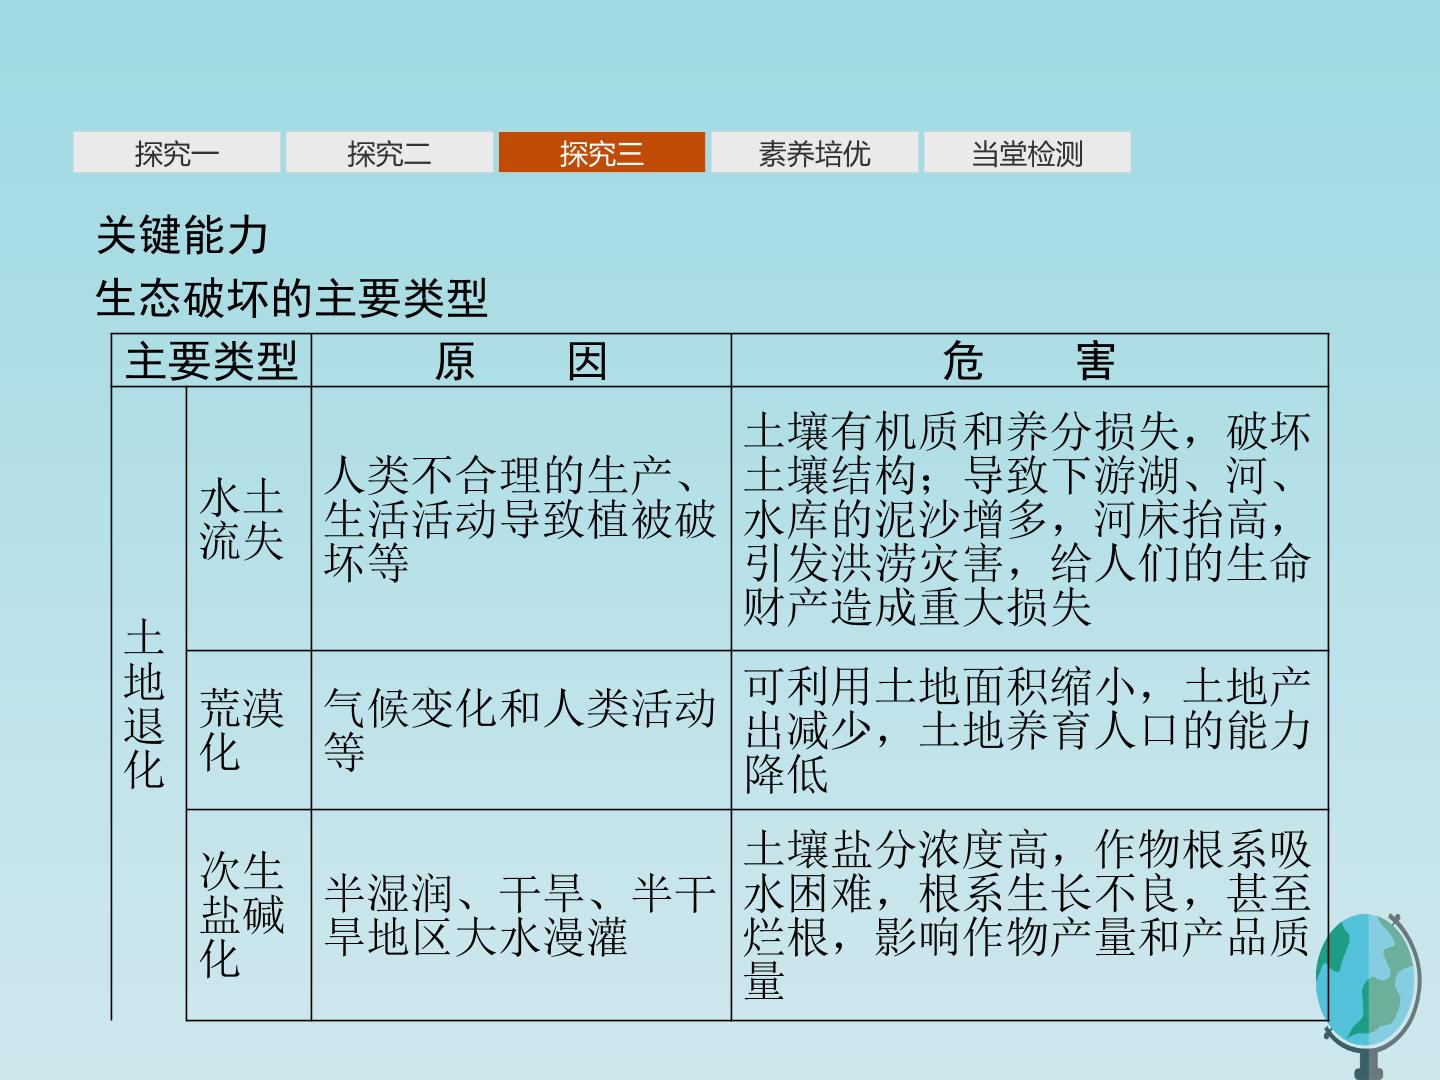Click the 原因 column header
The image size is (1440, 1080).
tap(521, 361)
